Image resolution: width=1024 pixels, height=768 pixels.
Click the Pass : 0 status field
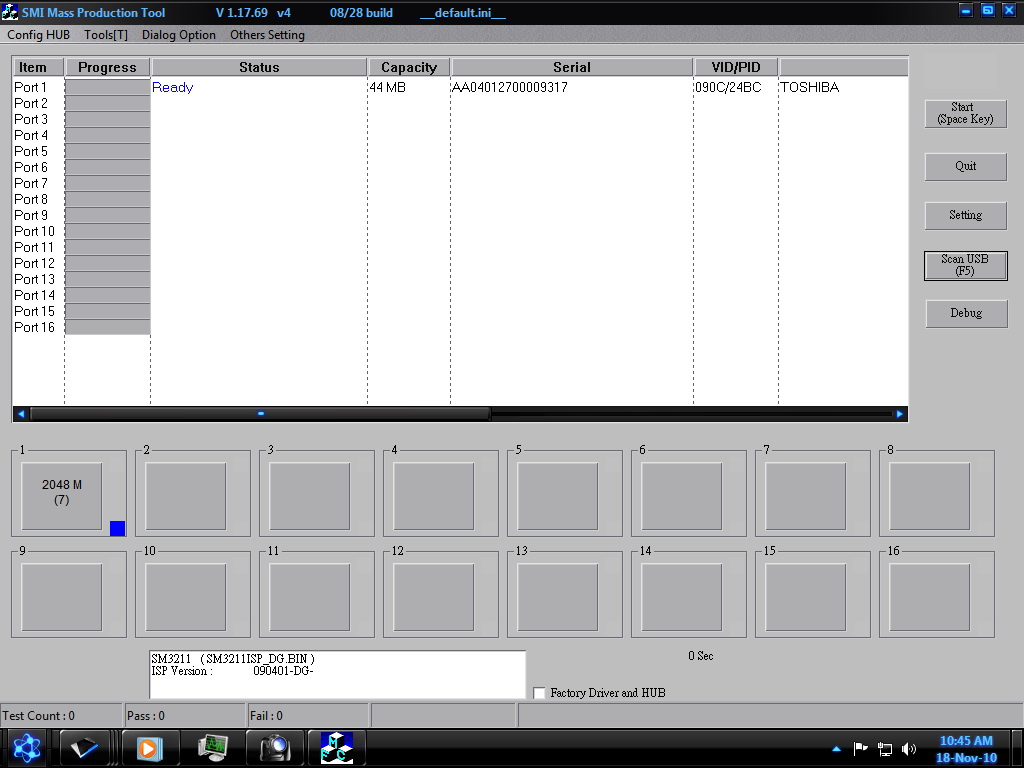coord(185,716)
